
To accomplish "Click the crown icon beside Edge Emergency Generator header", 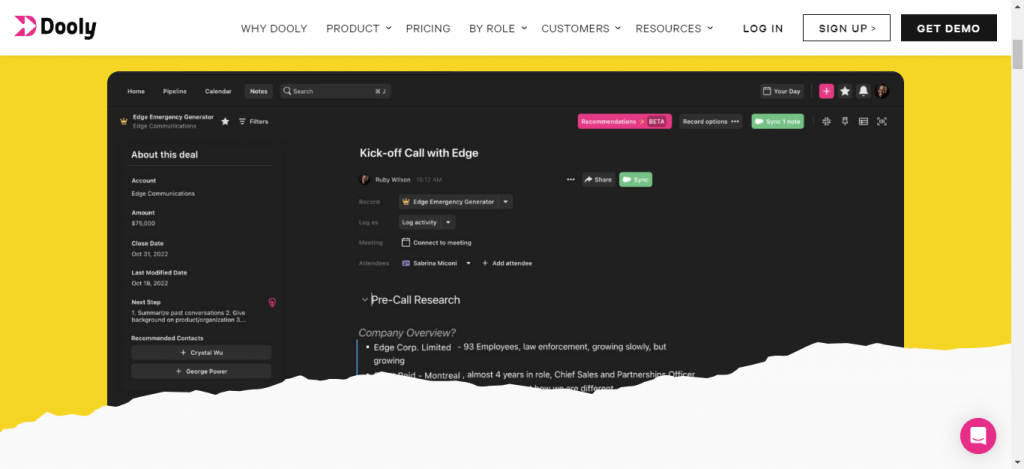I will click(123, 121).
